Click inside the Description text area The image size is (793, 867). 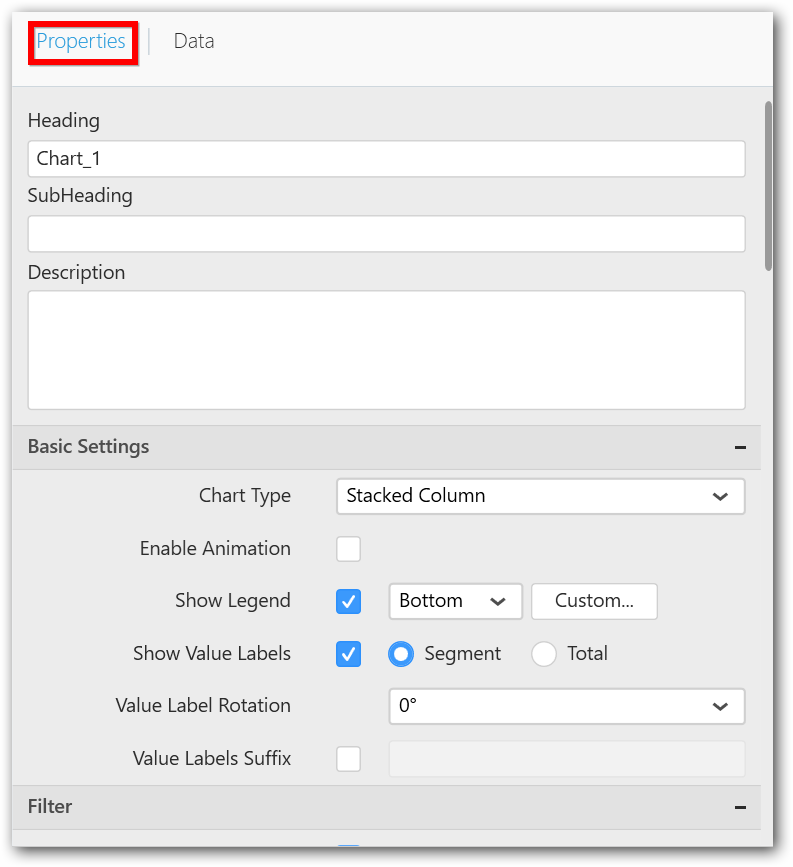(x=386, y=350)
